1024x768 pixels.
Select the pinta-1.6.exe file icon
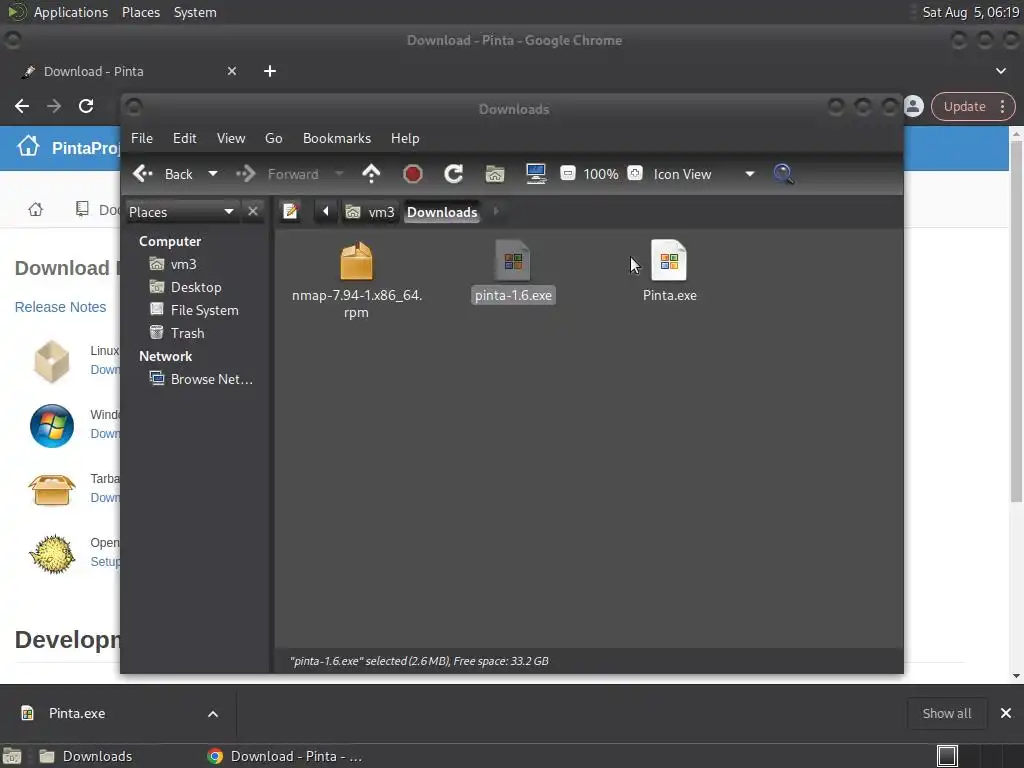pyautogui.click(x=513, y=261)
